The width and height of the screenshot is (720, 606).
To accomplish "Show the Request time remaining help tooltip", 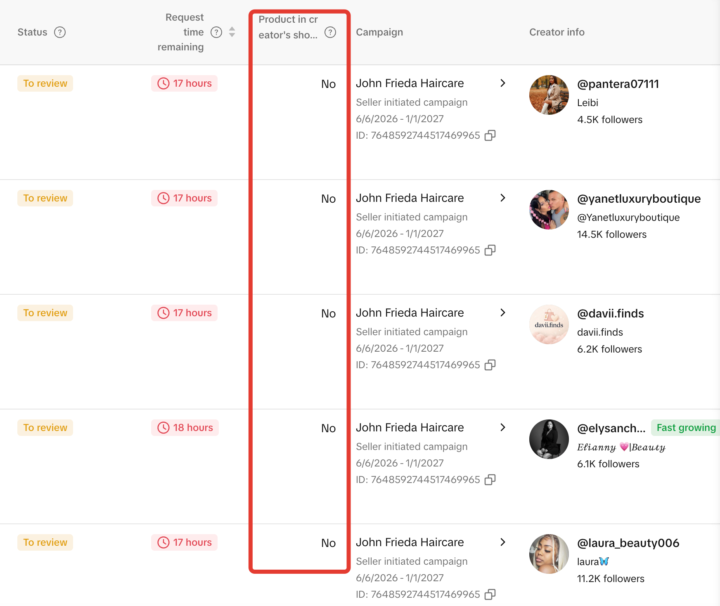I will (216, 32).
